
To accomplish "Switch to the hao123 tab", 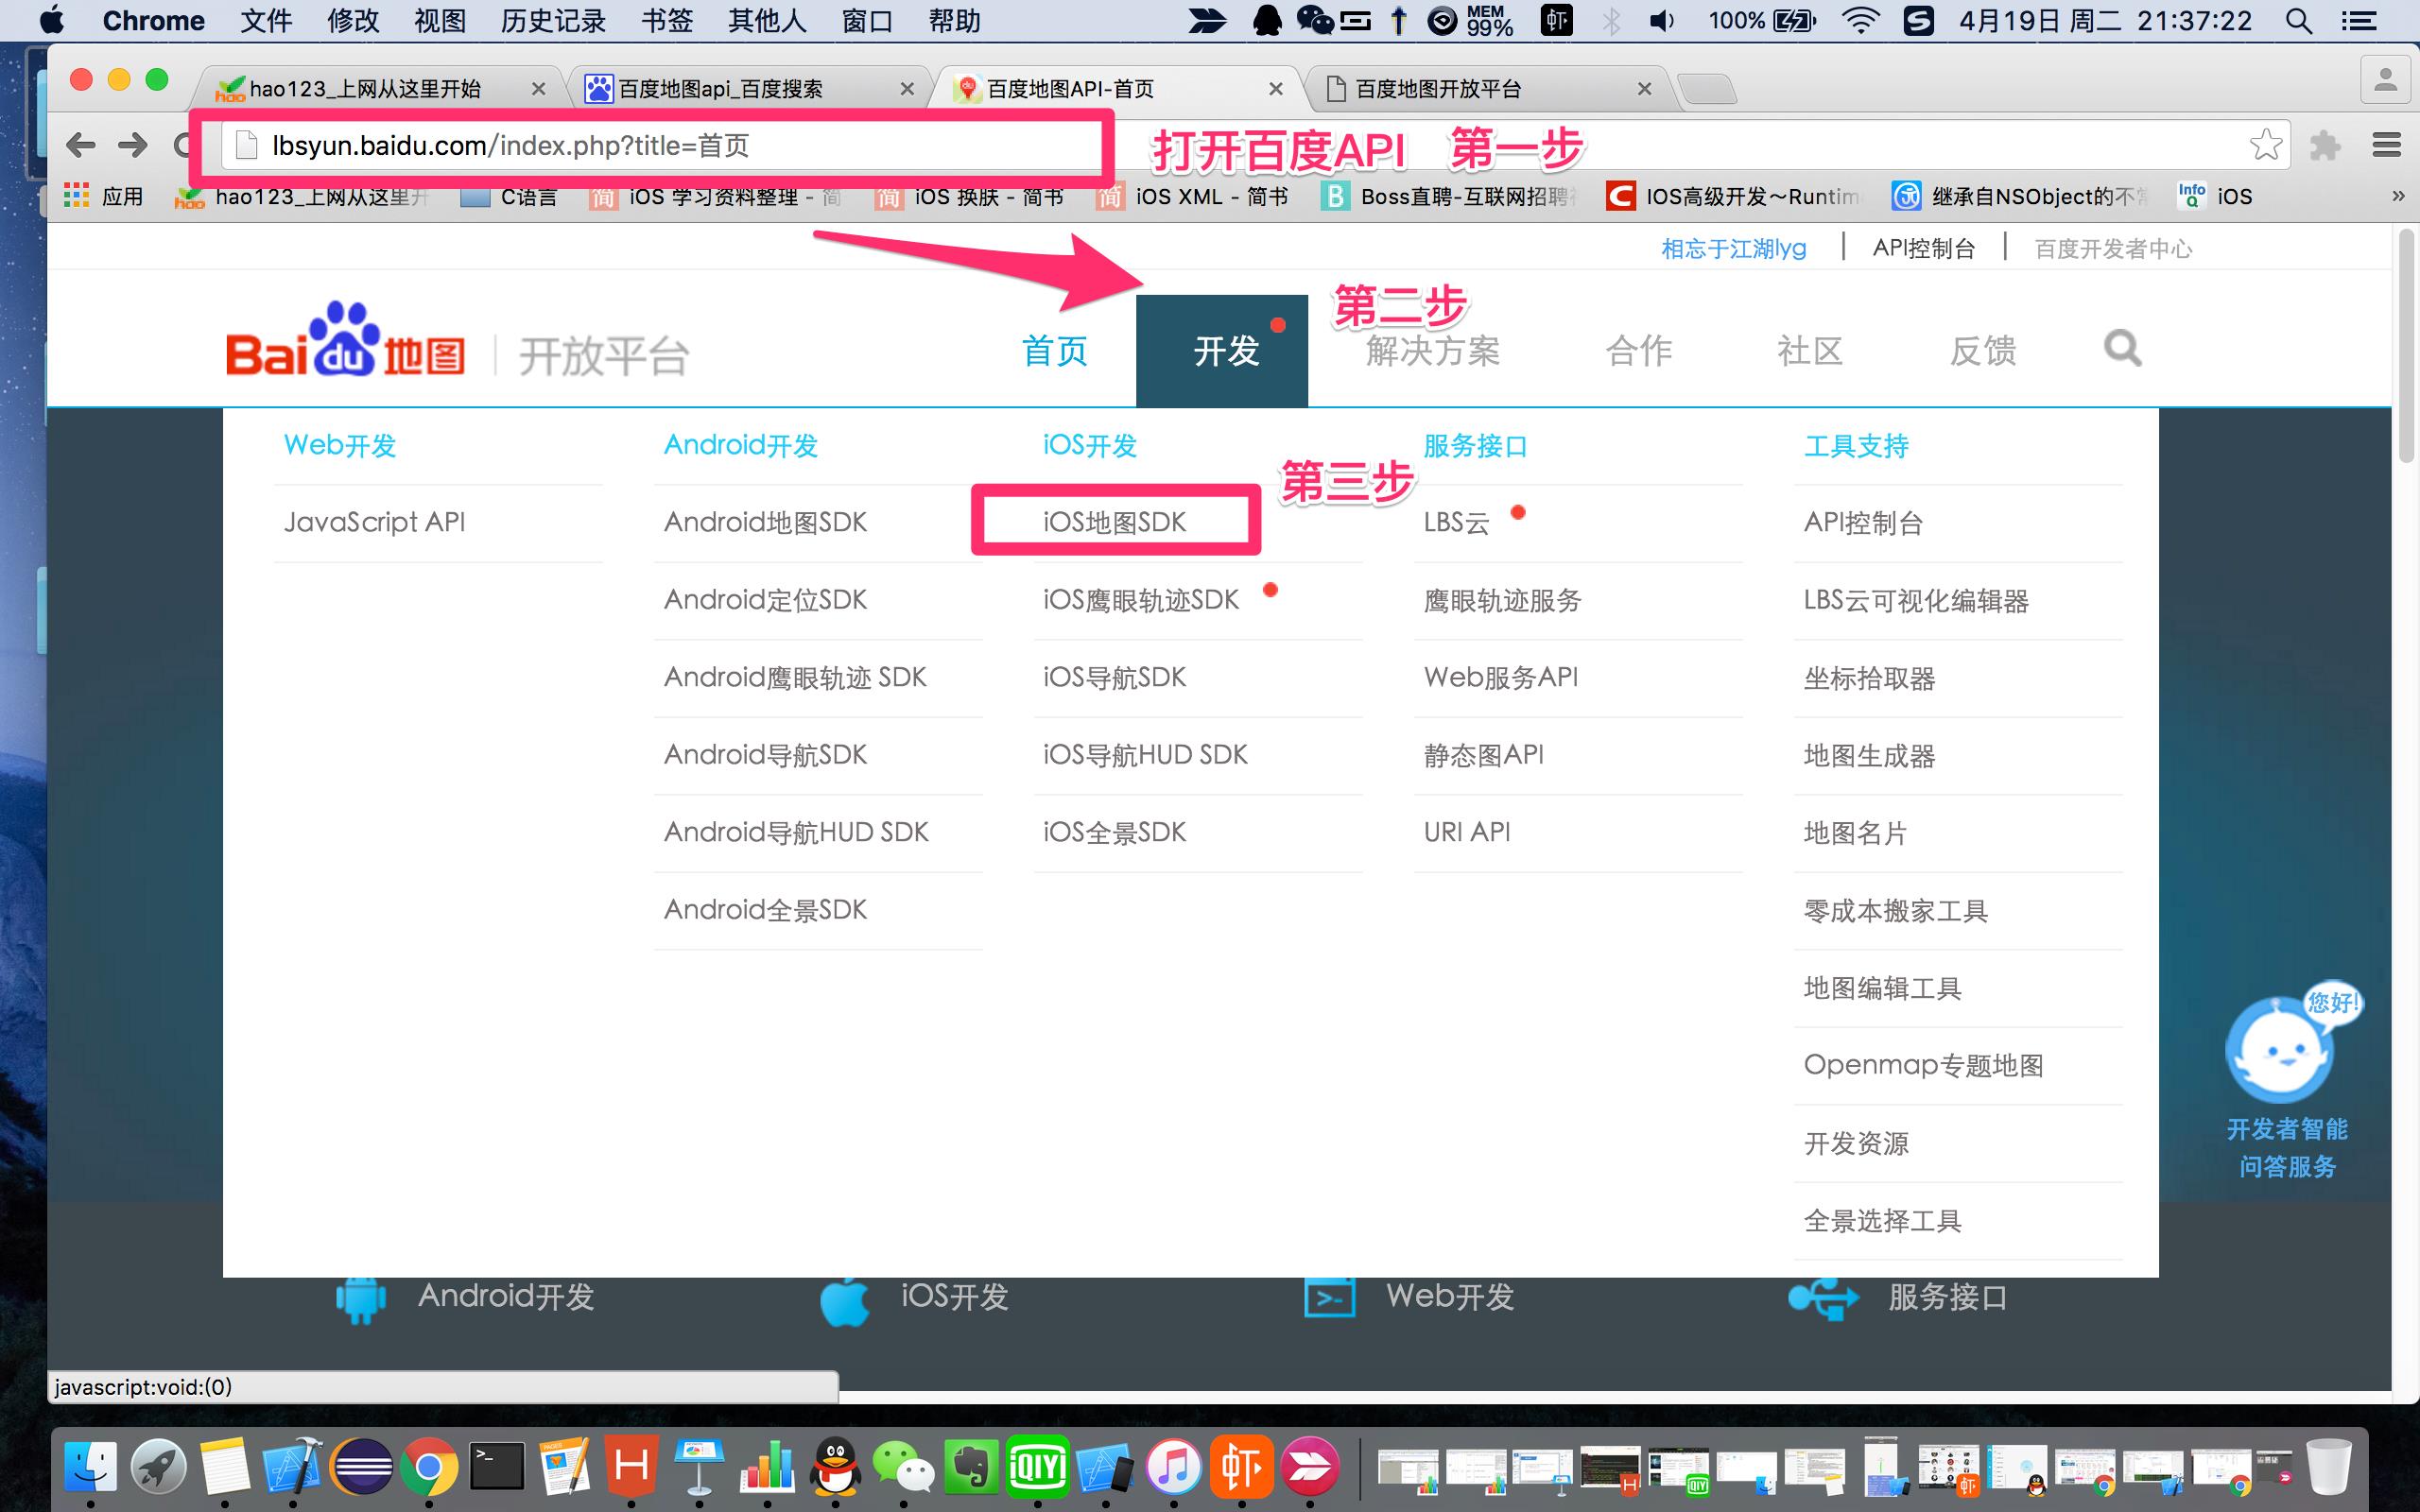I will point(380,89).
